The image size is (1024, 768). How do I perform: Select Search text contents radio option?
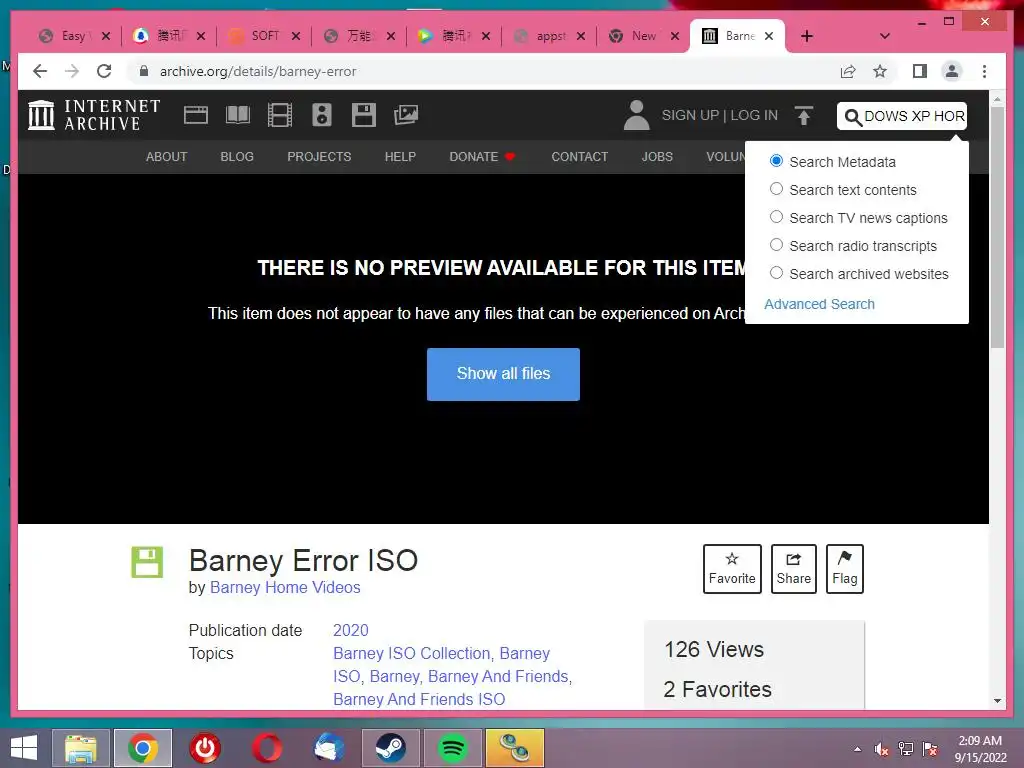[x=776, y=189]
